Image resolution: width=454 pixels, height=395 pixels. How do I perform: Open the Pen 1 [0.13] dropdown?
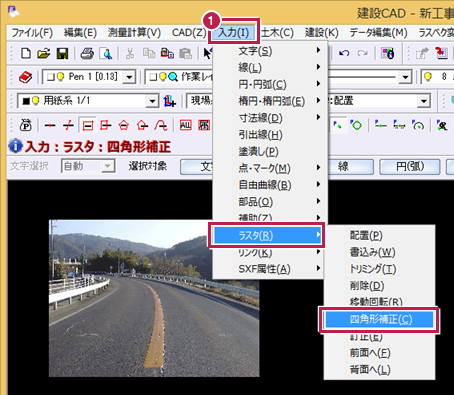click(x=129, y=77)
